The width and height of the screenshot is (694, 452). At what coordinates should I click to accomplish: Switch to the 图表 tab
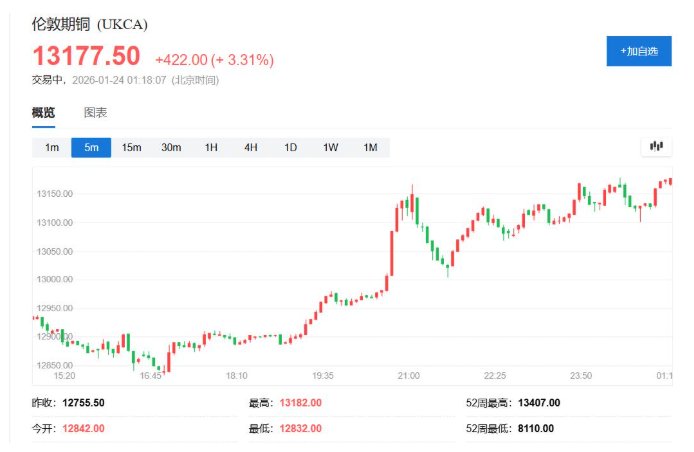pyautogui.click(x=95, y=113)
